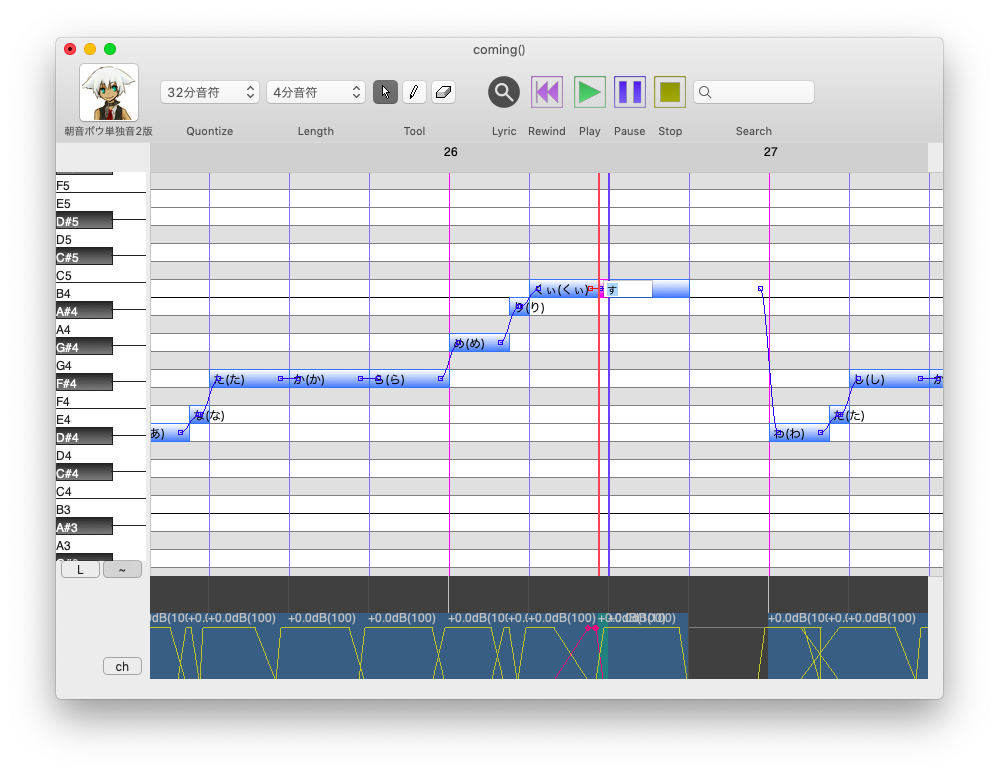Click the F#4 black piano key
This screenshot has height=773, width=999.
pyautogui.click(x=84, y=382)
